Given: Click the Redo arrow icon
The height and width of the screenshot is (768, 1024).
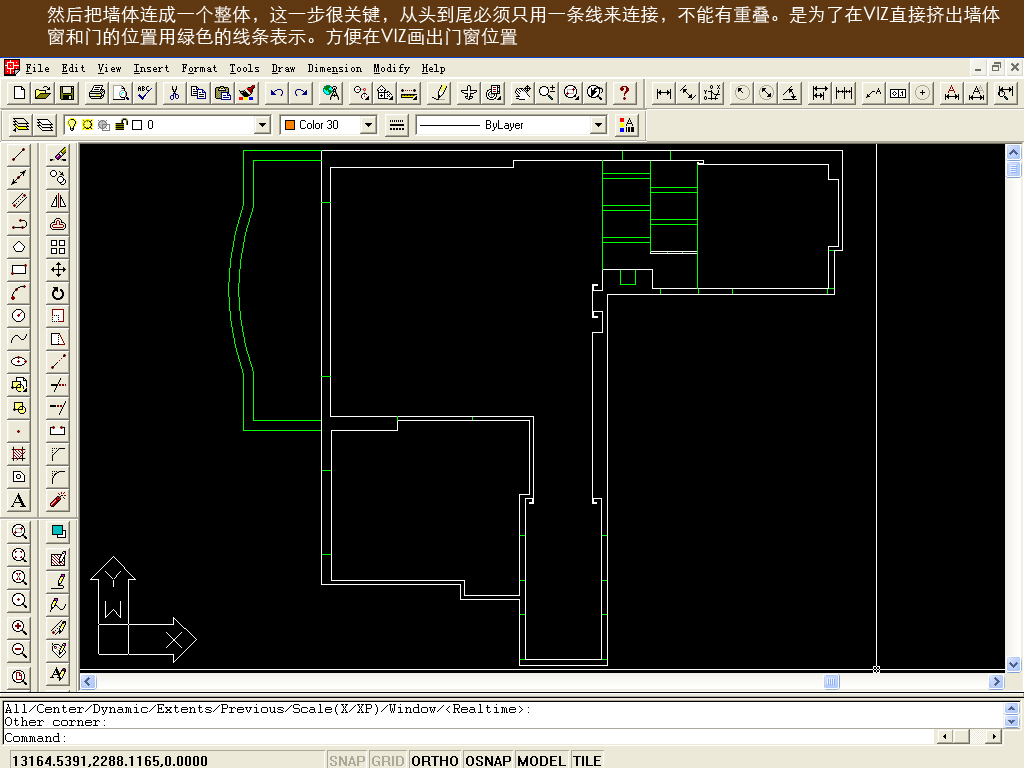Looking at the screenshot, I should coord(301,93).
